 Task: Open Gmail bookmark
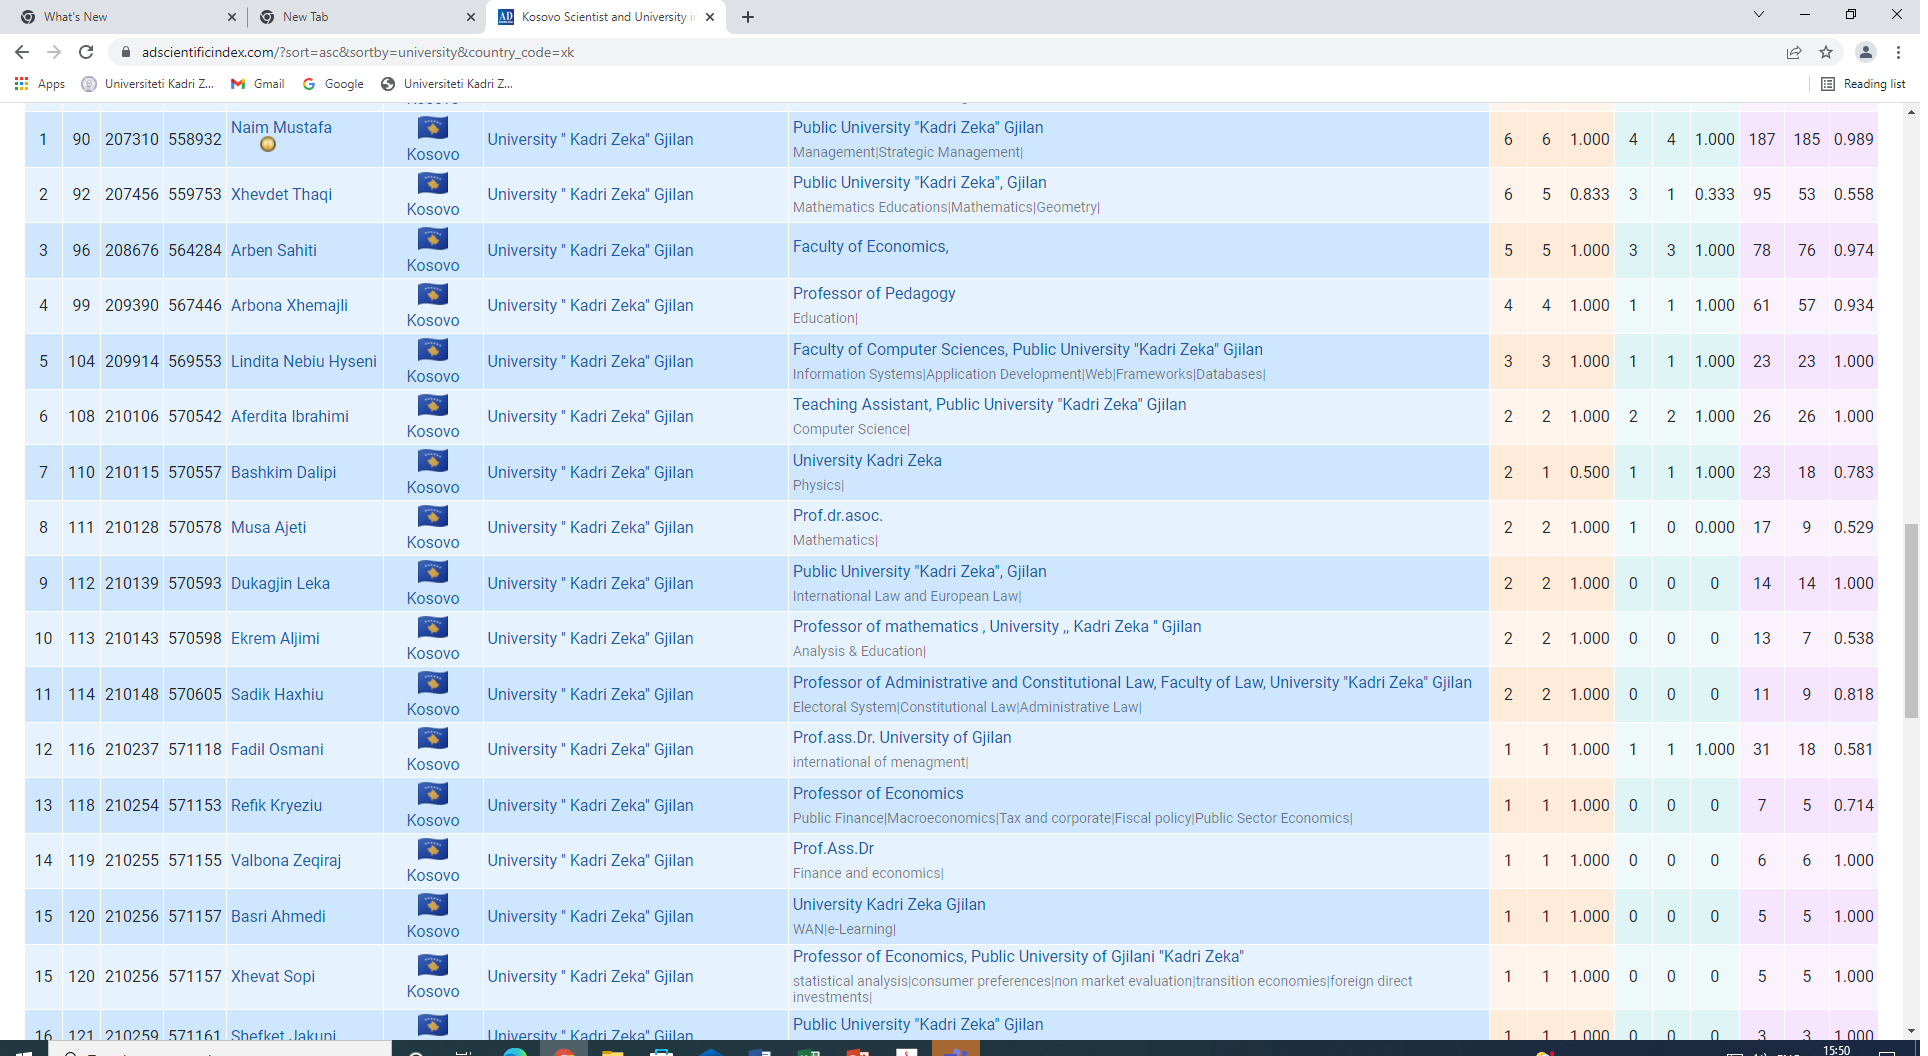tap(258, 84)
